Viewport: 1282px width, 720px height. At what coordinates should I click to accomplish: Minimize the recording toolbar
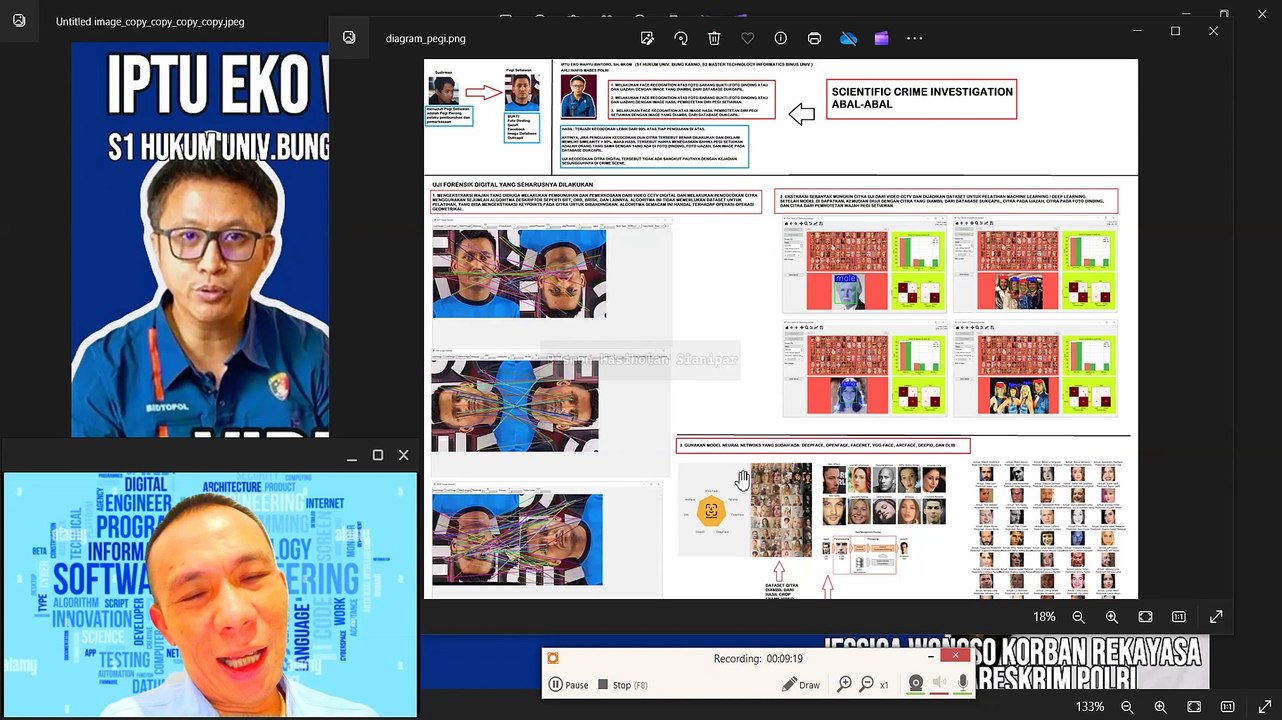931,656
